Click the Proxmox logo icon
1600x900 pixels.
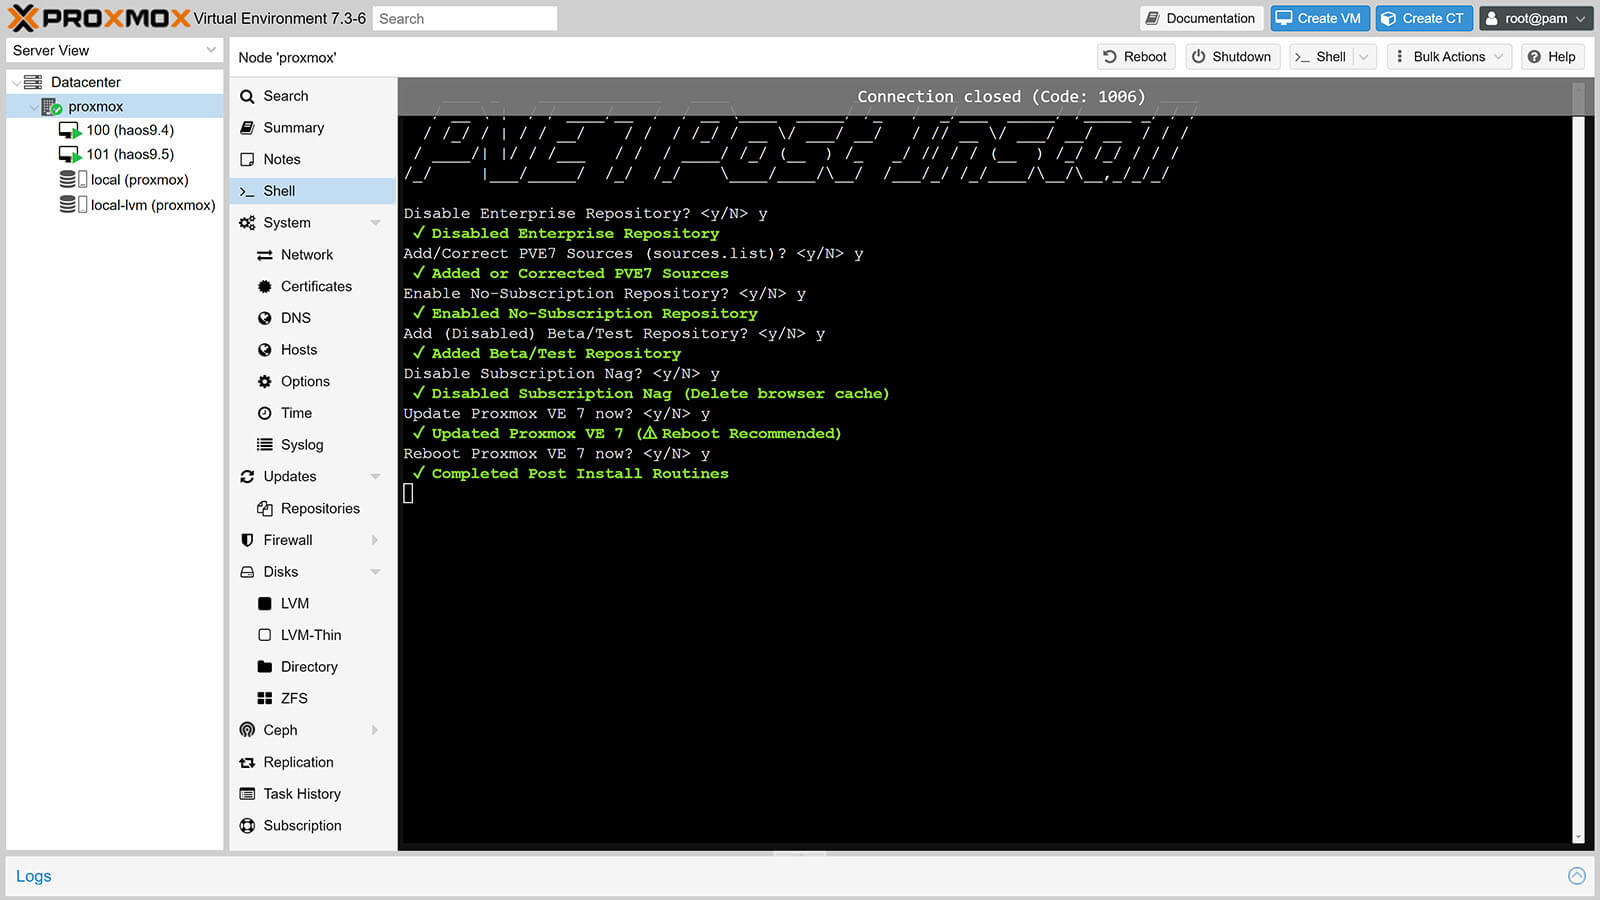pos(23,18)
